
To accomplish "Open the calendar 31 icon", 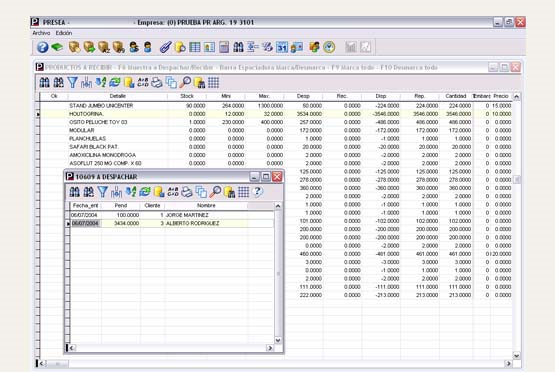I will [x=282, y=47].
